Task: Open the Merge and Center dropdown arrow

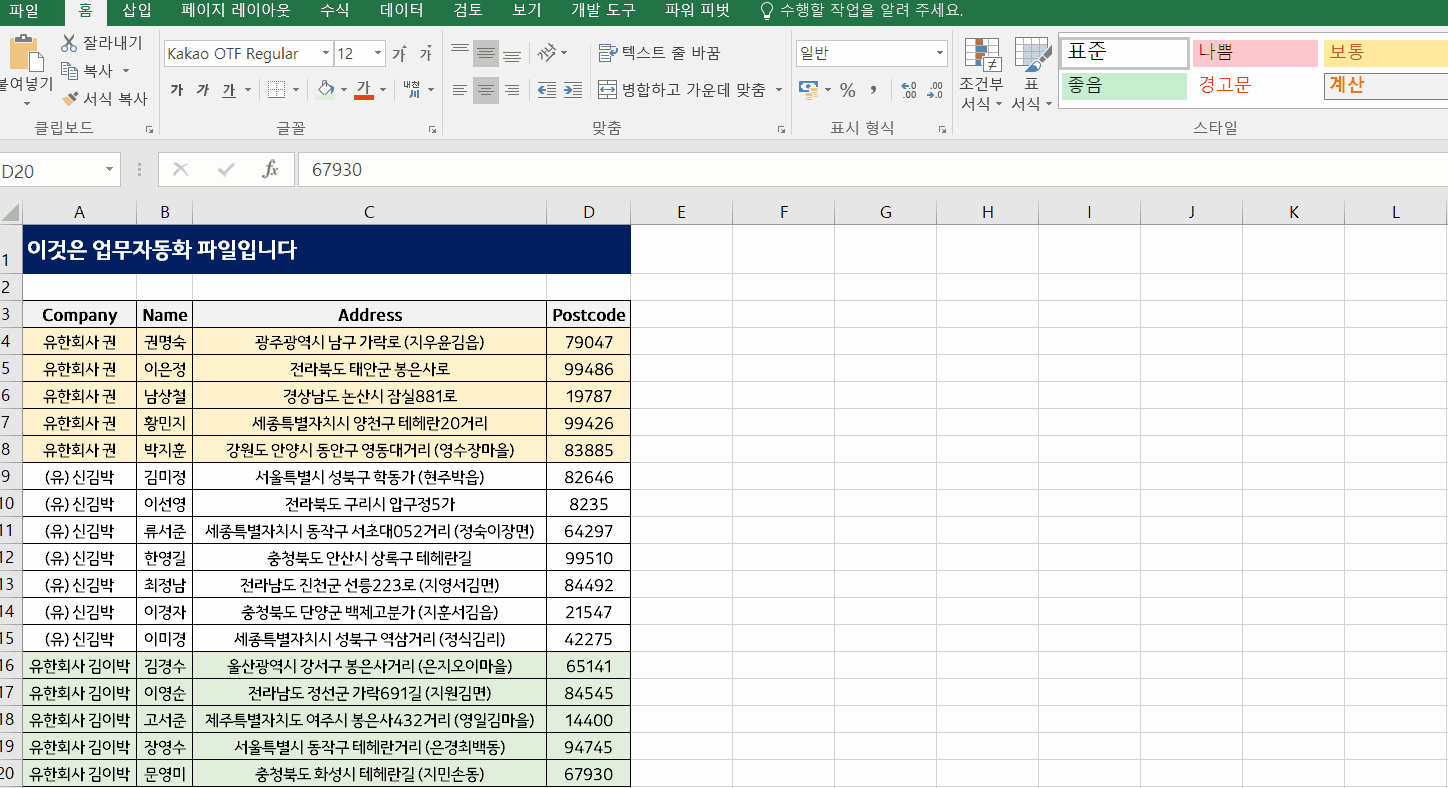Action: (x=779, y=90)
